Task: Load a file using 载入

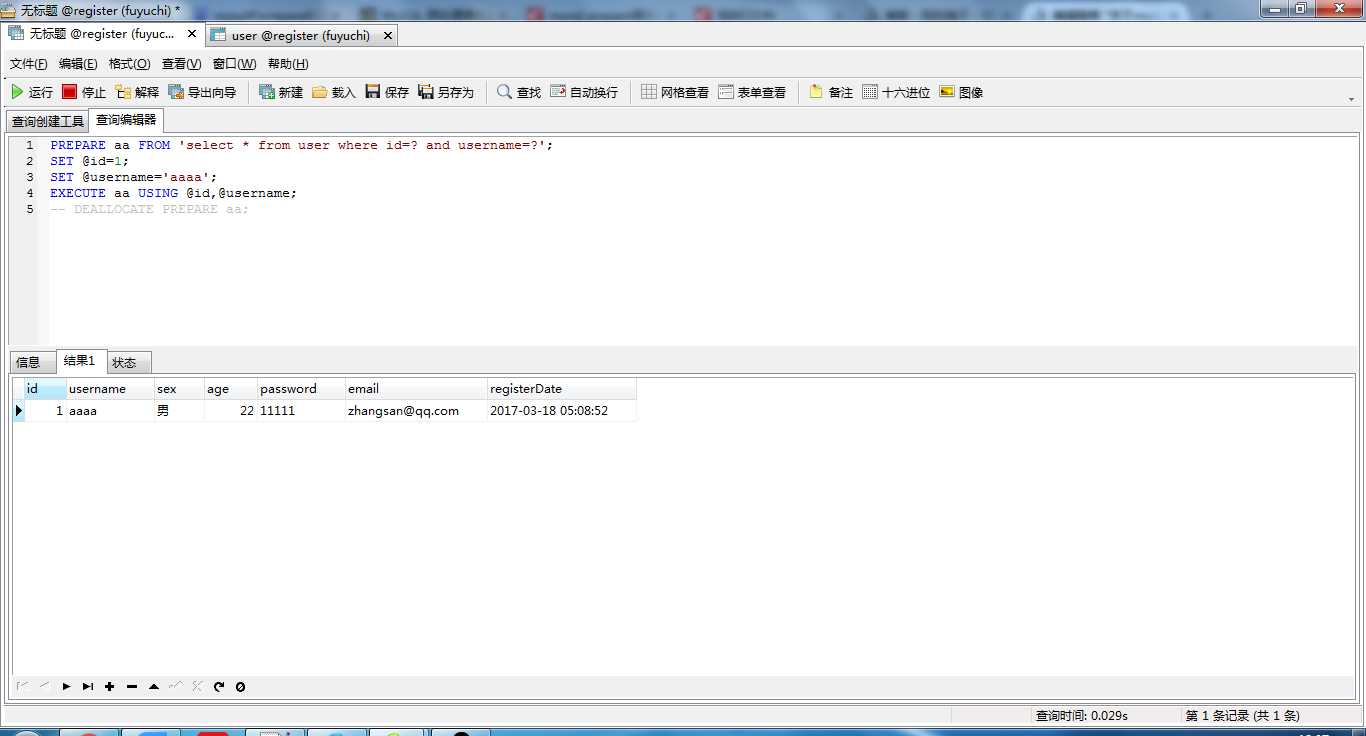Action: pyautogui.click(x=334, y=92)
